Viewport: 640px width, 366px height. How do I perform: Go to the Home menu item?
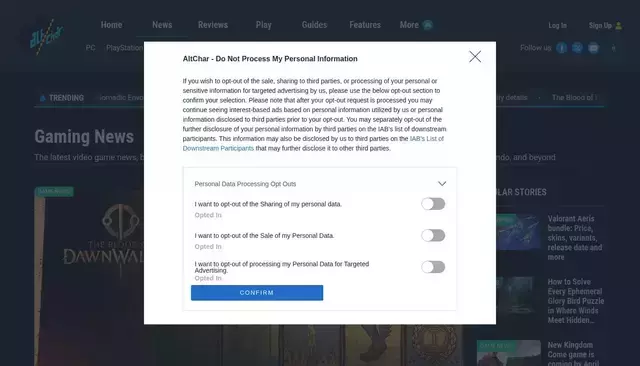pyautogui.click(x=111, y=25)
